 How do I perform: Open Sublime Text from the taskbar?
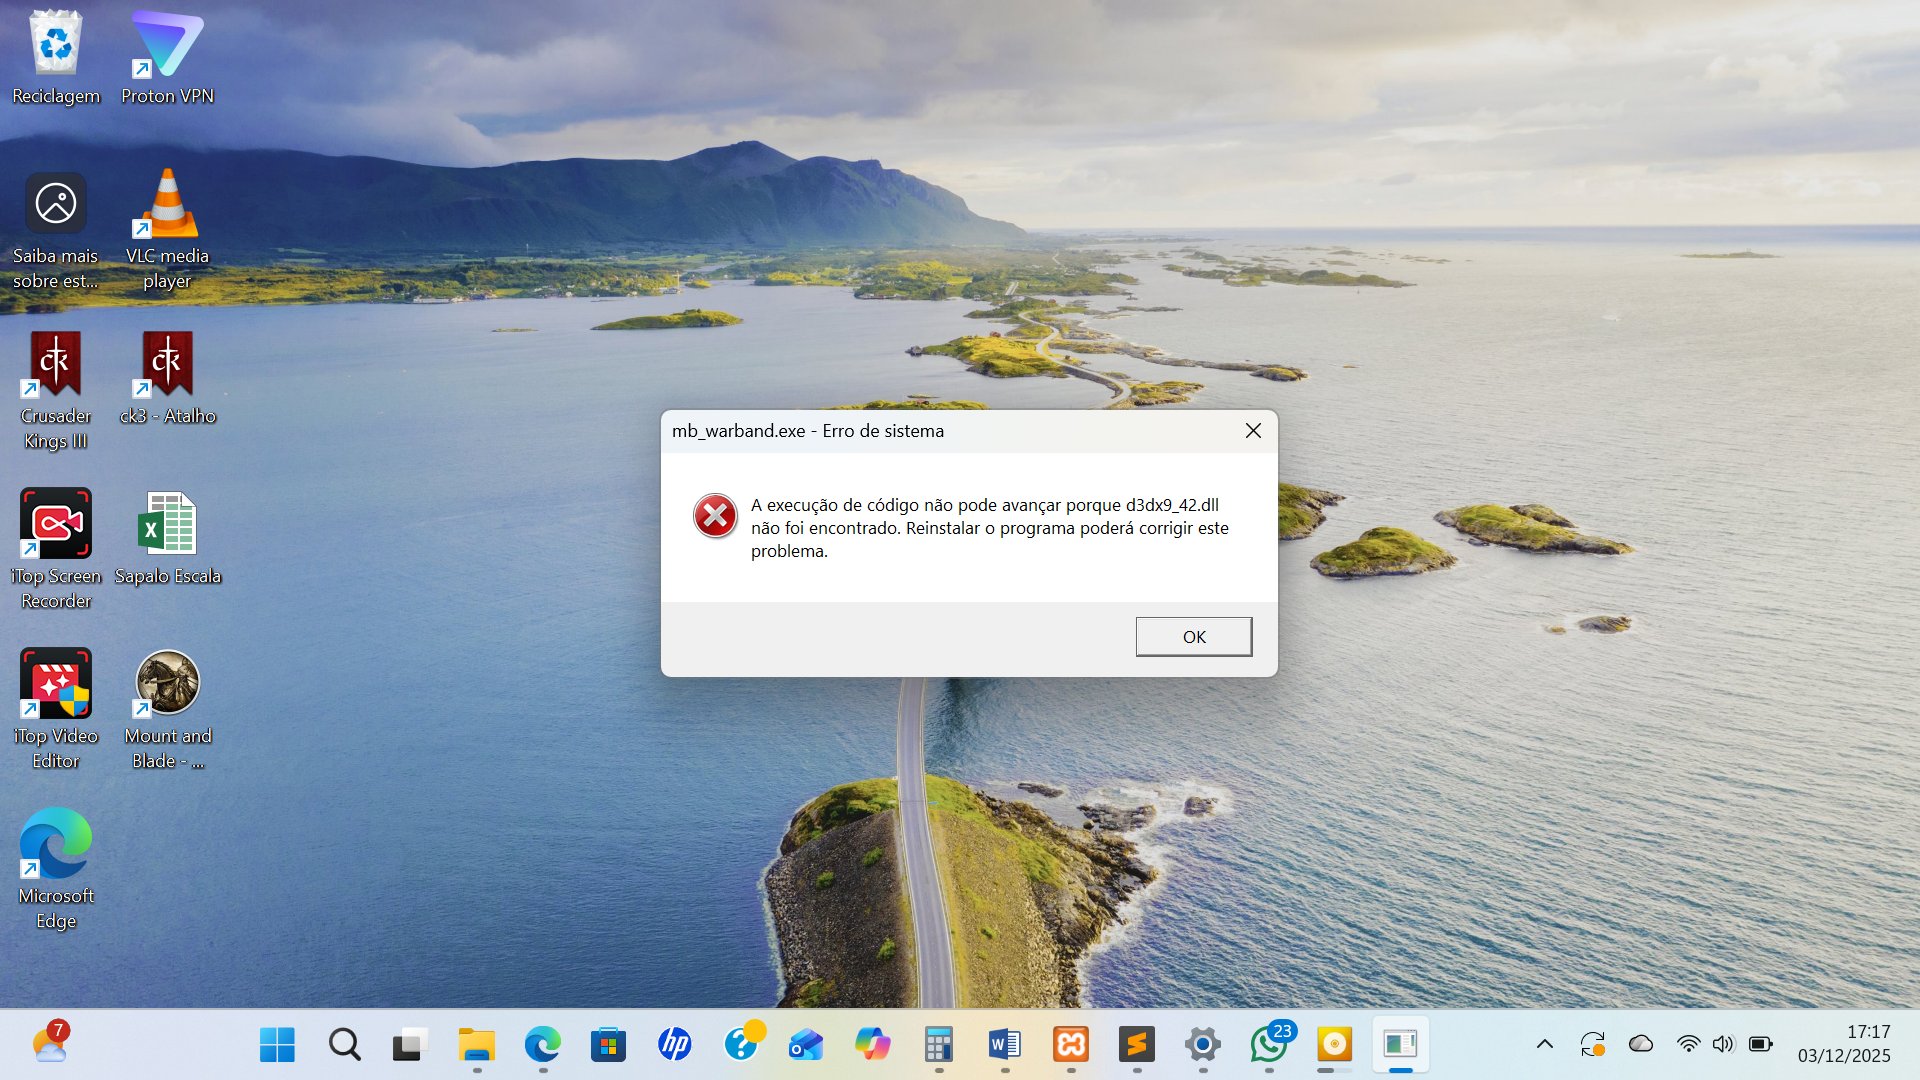click(x=1137, y=1045)
